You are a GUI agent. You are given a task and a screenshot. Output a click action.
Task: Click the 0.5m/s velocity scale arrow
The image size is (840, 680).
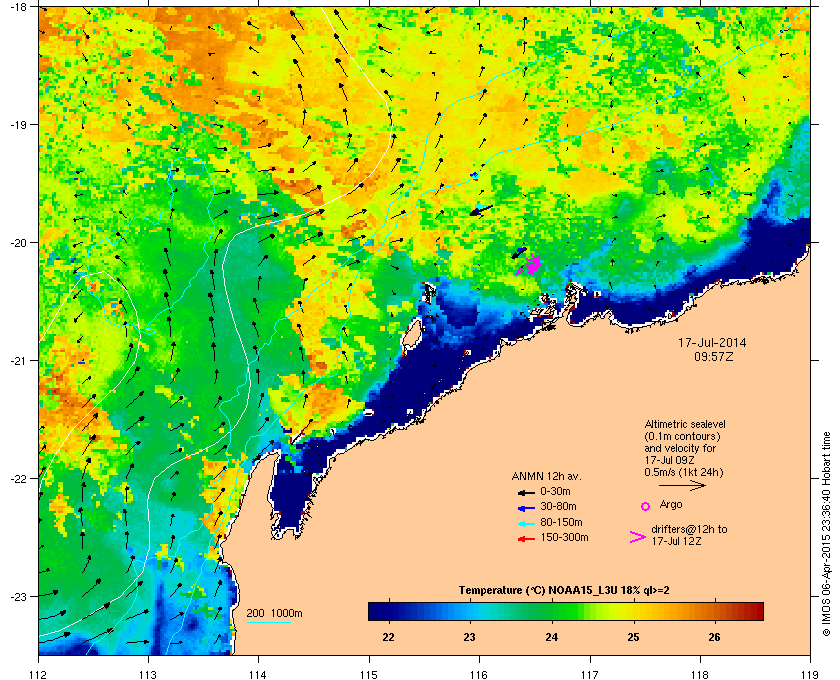pyautogui.click(x=682, y=486)
